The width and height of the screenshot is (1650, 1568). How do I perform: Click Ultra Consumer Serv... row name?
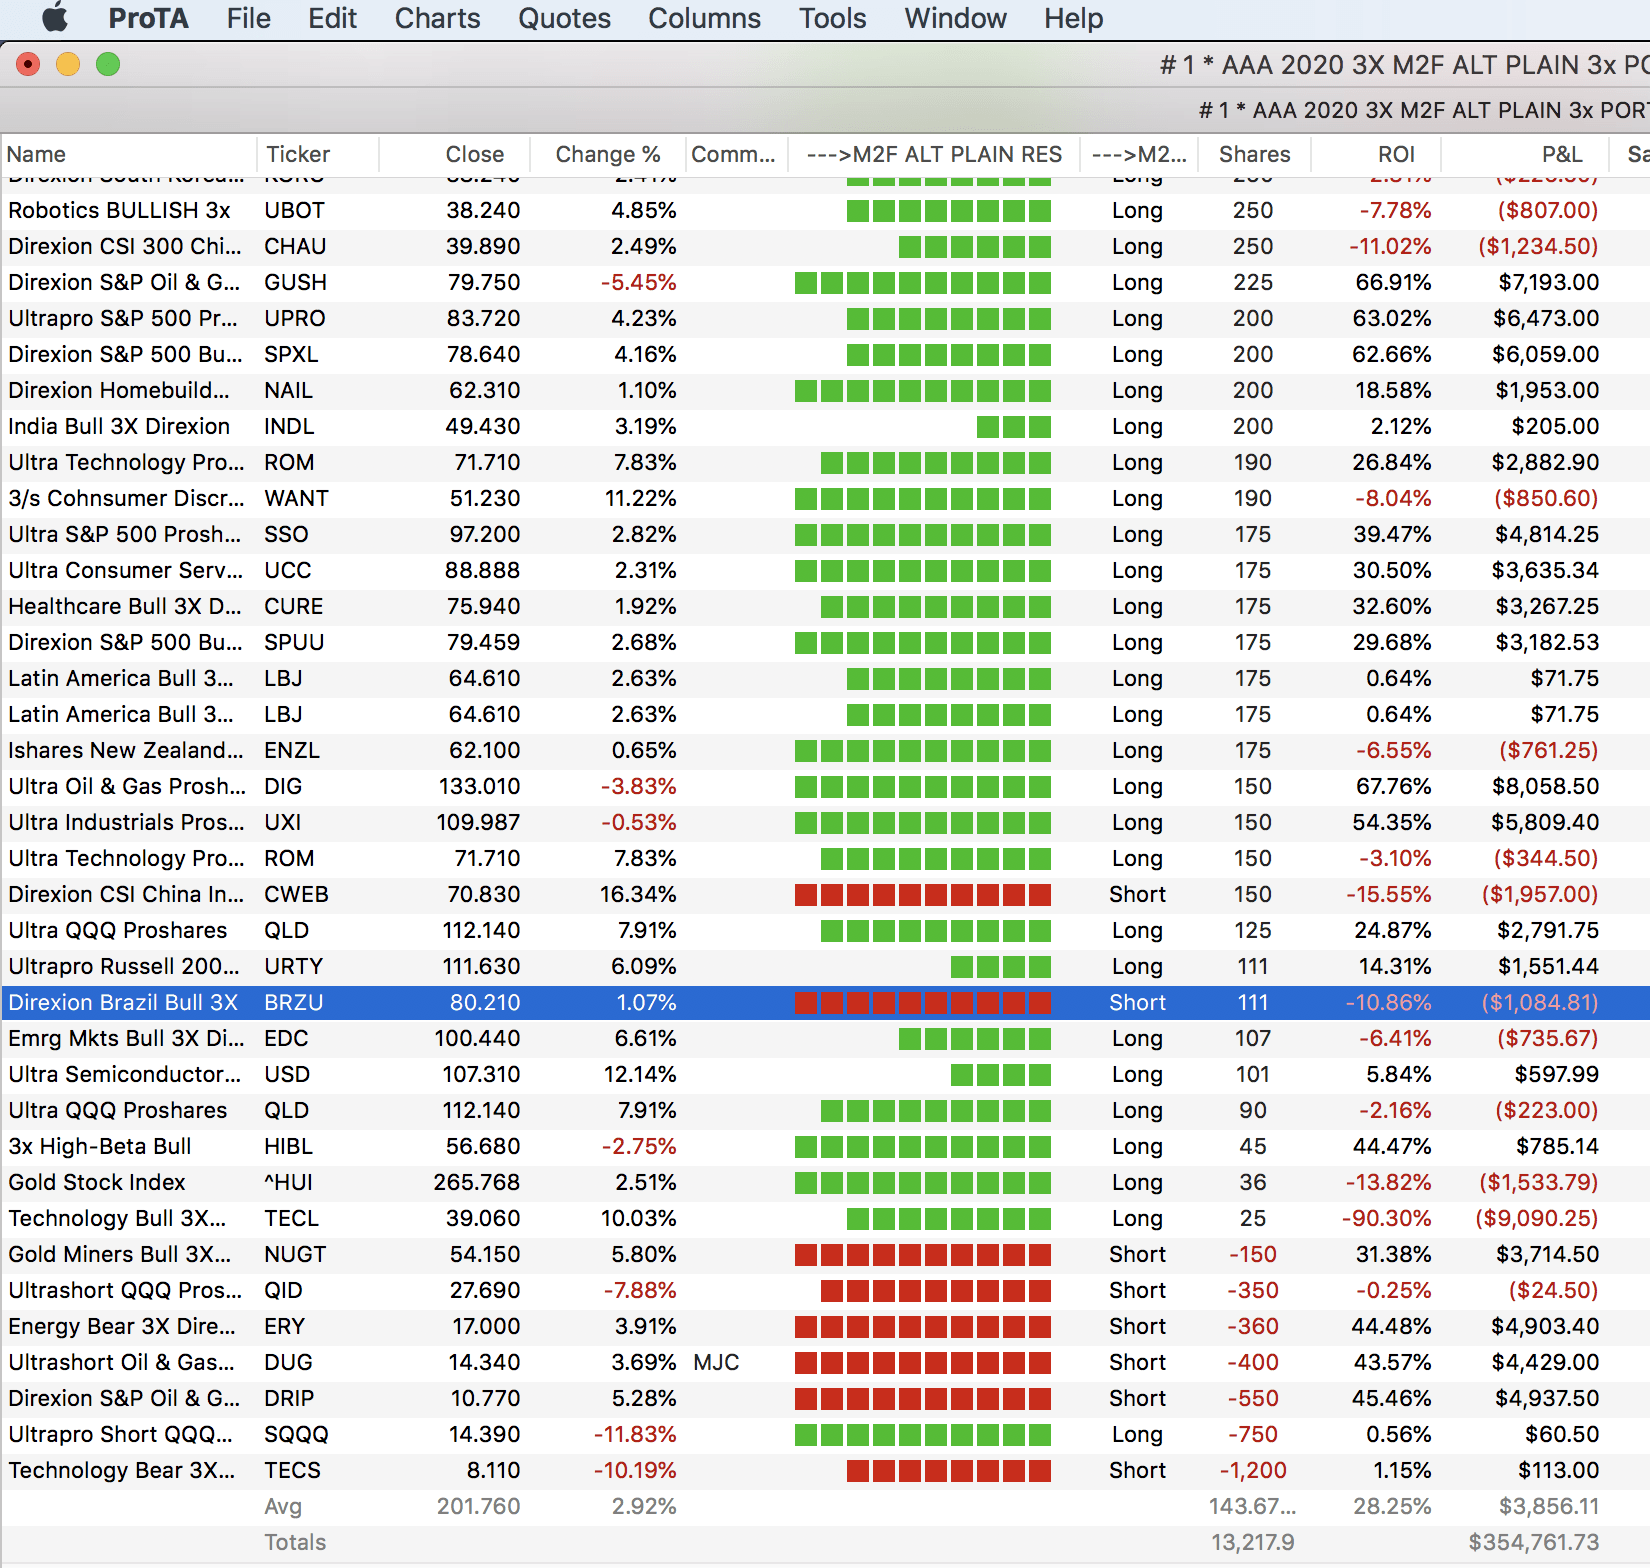pyautogui.click(x=125, y=570)
